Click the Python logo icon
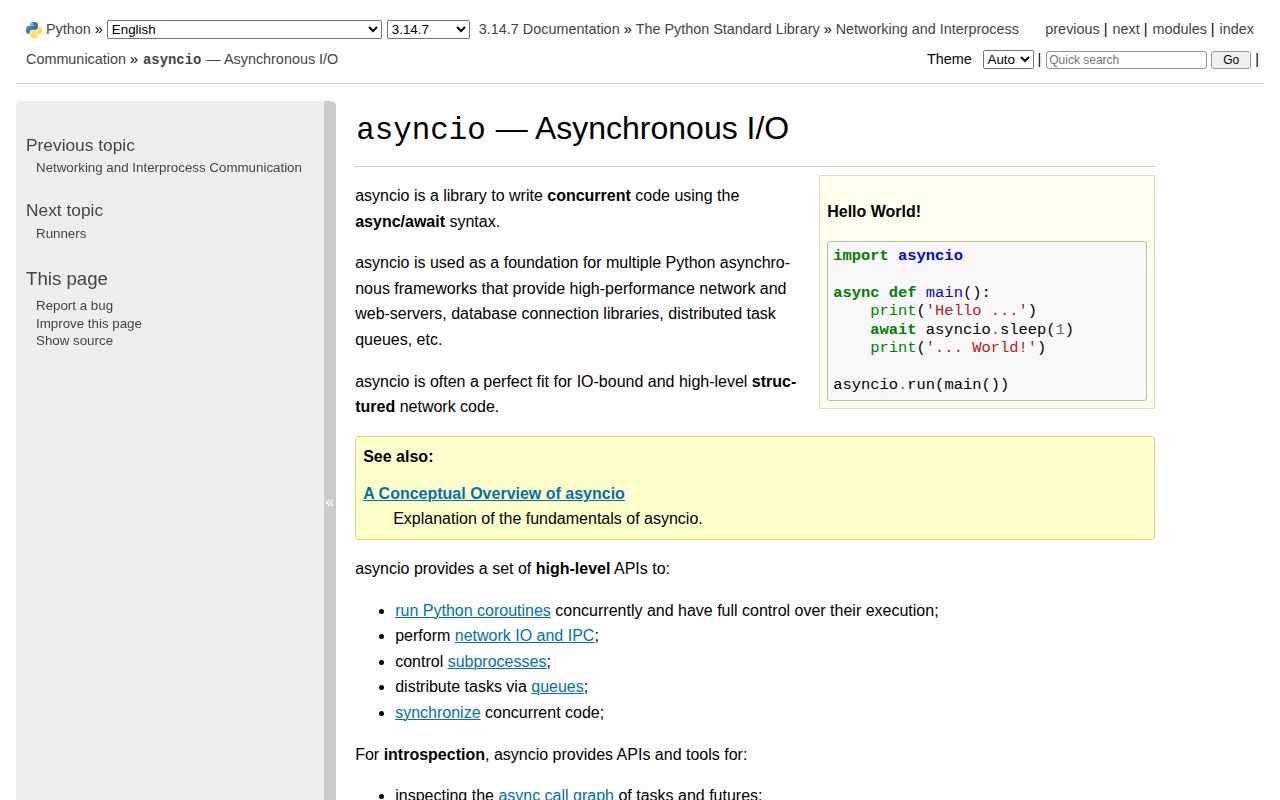This screenshot has width=1280, height=800. 34,30
